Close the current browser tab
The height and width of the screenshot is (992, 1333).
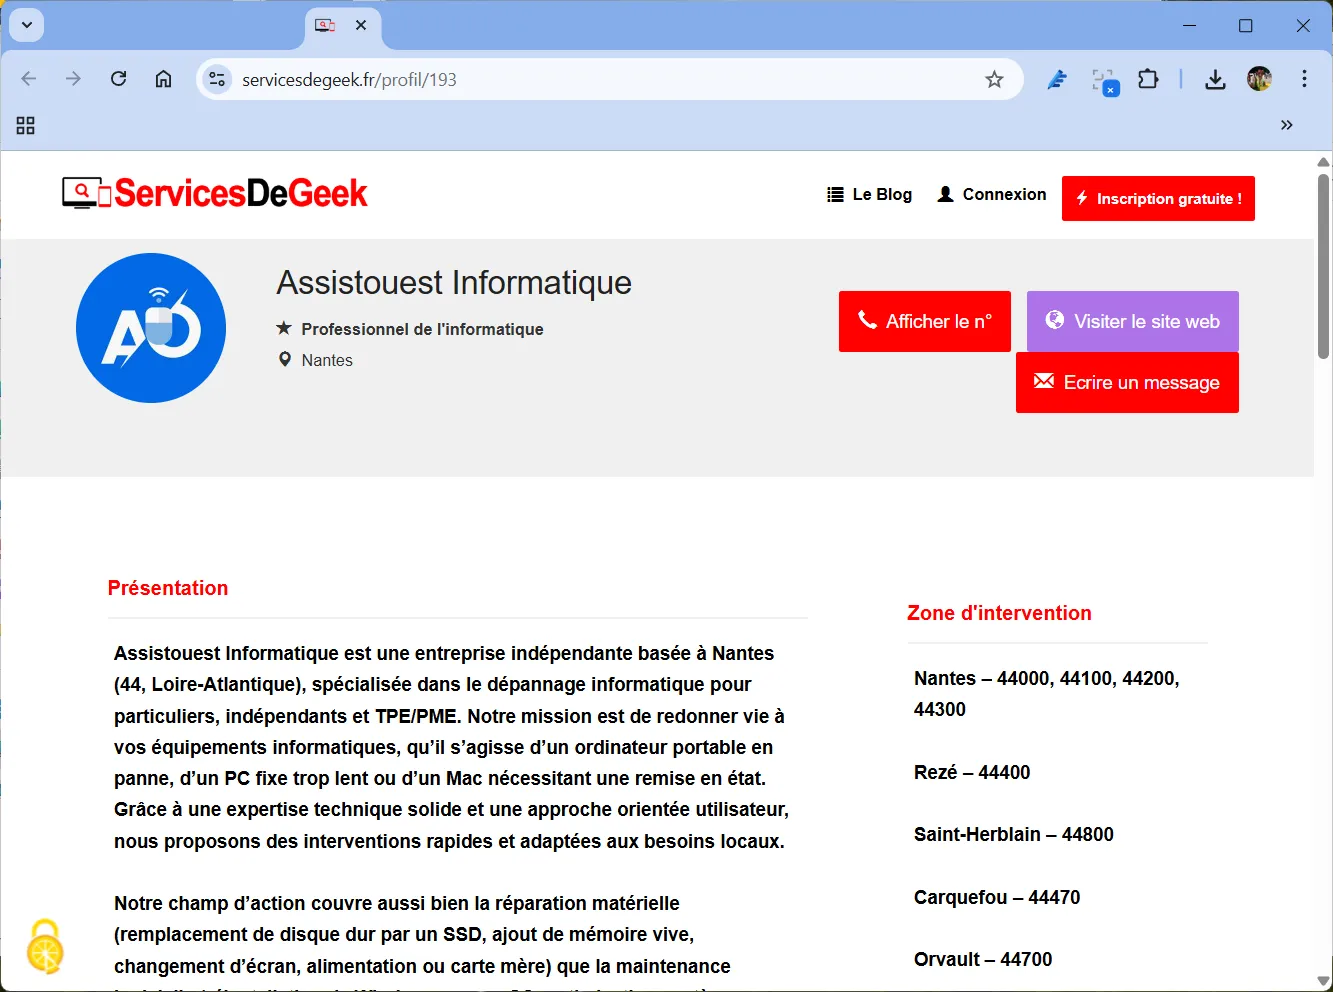(x=361, y=25)
